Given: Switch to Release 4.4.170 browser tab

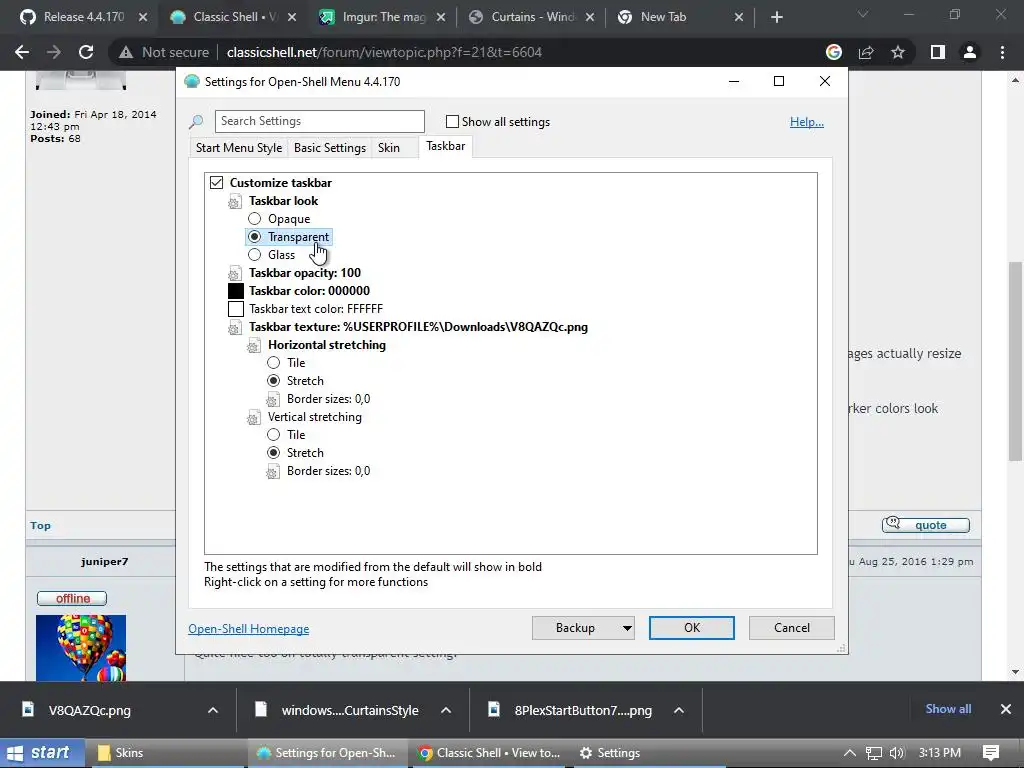Looking at the screenshot, I should click(84, 17).
